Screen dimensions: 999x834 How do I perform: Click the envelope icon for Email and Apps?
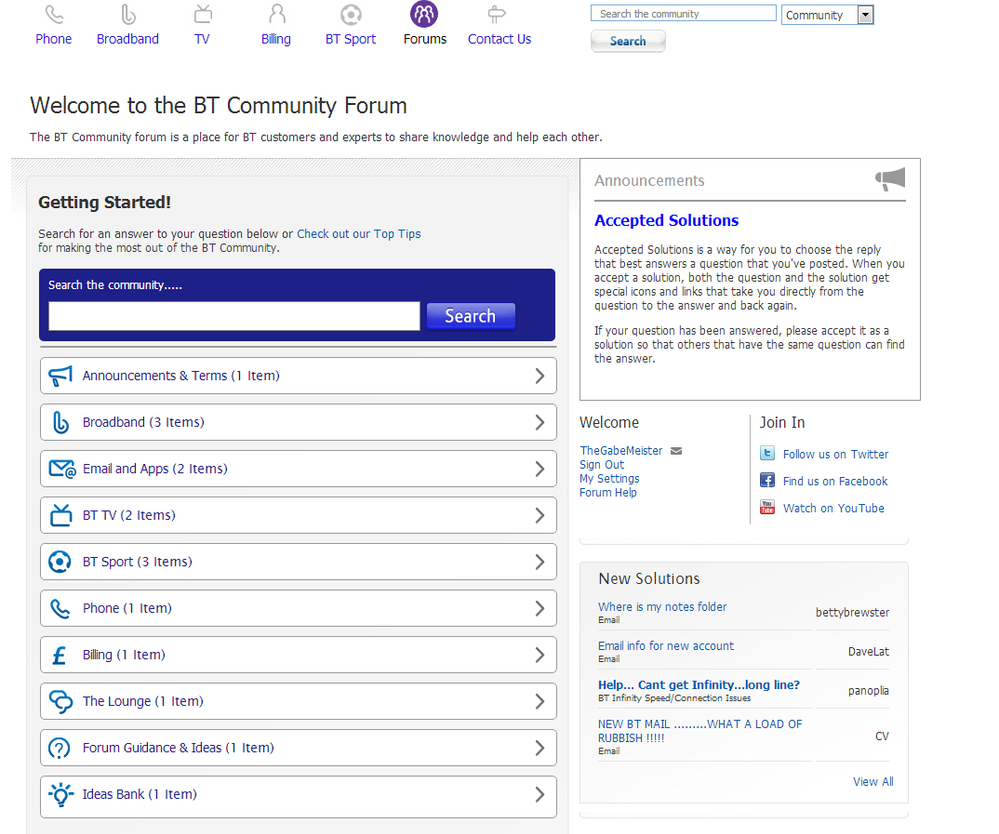coord(62,469)
